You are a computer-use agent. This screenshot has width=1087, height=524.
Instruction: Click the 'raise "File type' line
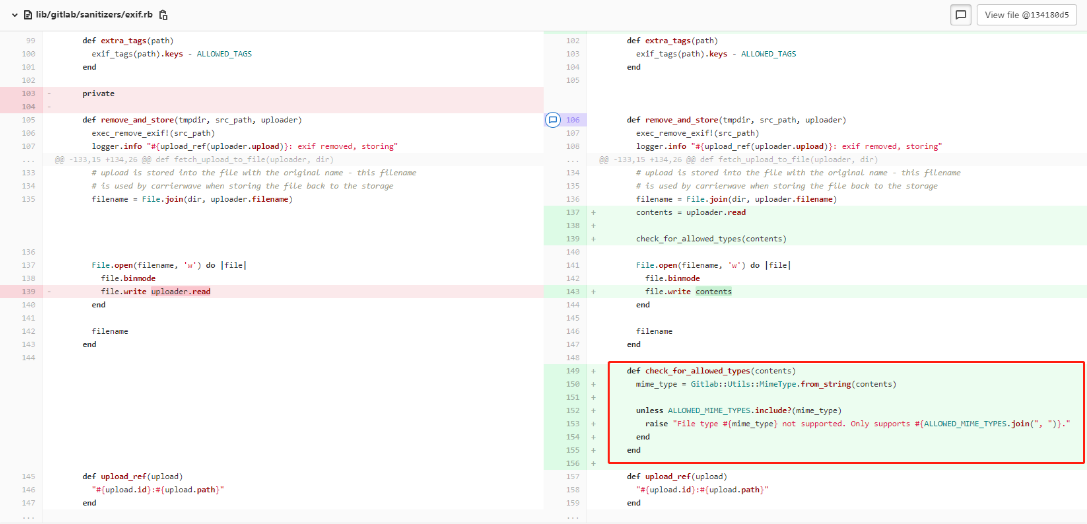[858, 423]
